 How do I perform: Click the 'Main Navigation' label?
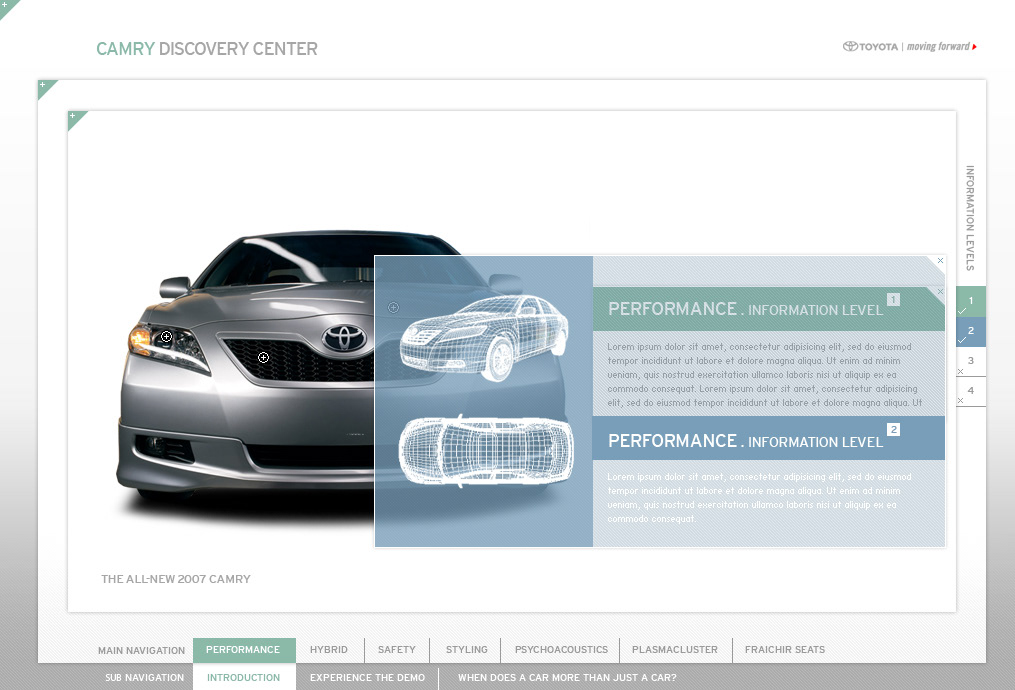pyautogui.click(x=141, y=651)
